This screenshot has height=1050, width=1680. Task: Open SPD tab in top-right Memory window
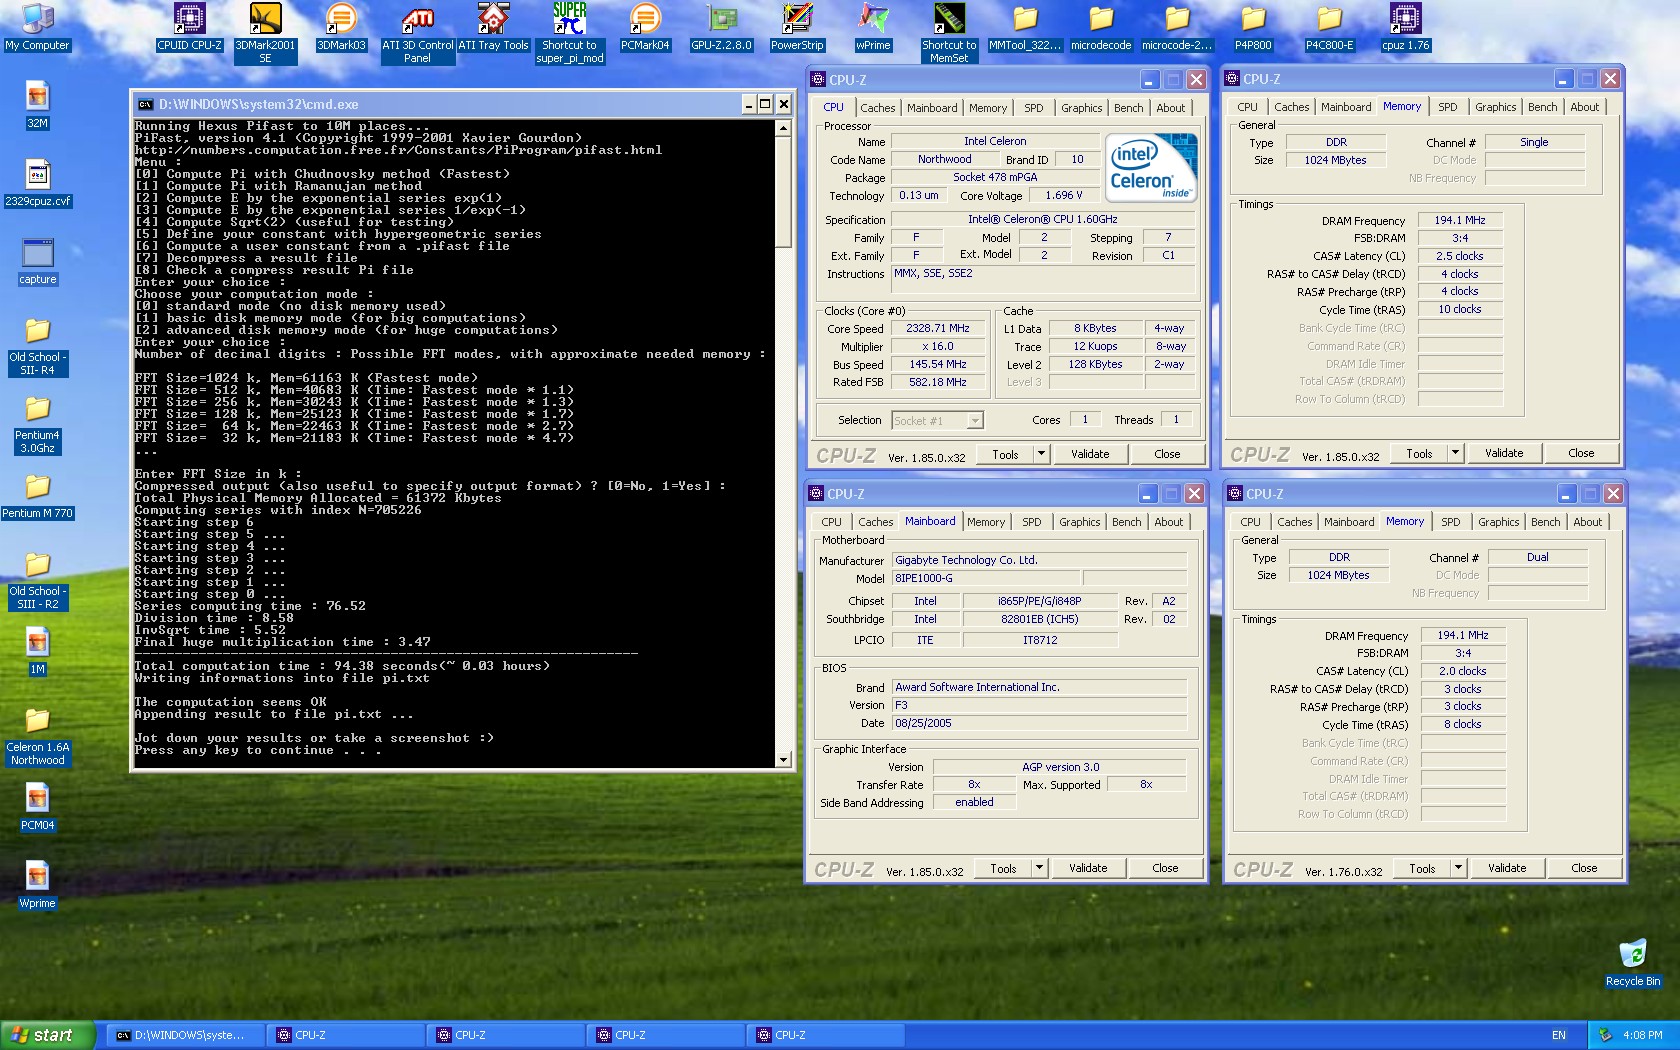[1447, 107]
